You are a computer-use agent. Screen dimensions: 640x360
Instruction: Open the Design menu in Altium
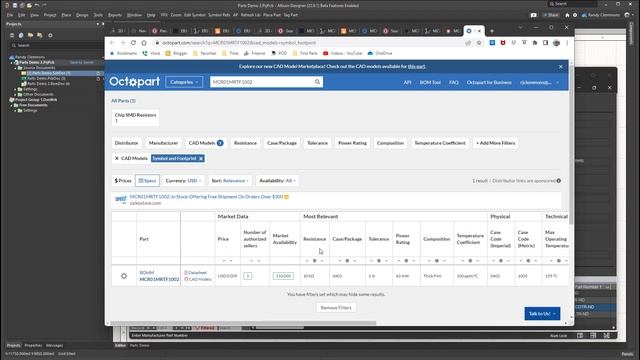pos(82,15)
